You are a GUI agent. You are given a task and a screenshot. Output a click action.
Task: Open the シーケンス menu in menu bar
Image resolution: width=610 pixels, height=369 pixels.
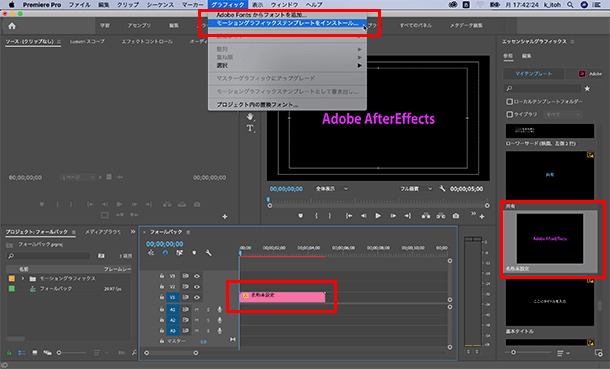click(x=160, y=5)
